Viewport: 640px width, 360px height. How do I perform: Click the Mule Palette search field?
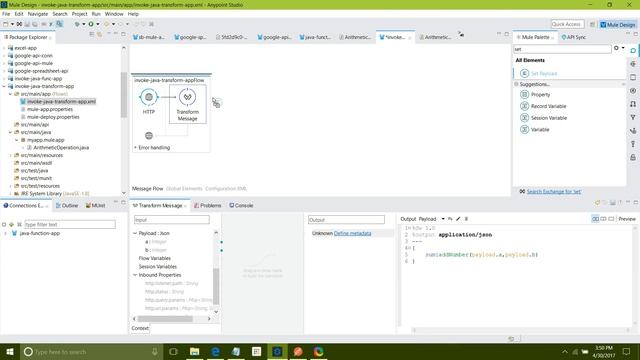click(x=562, y=49)
